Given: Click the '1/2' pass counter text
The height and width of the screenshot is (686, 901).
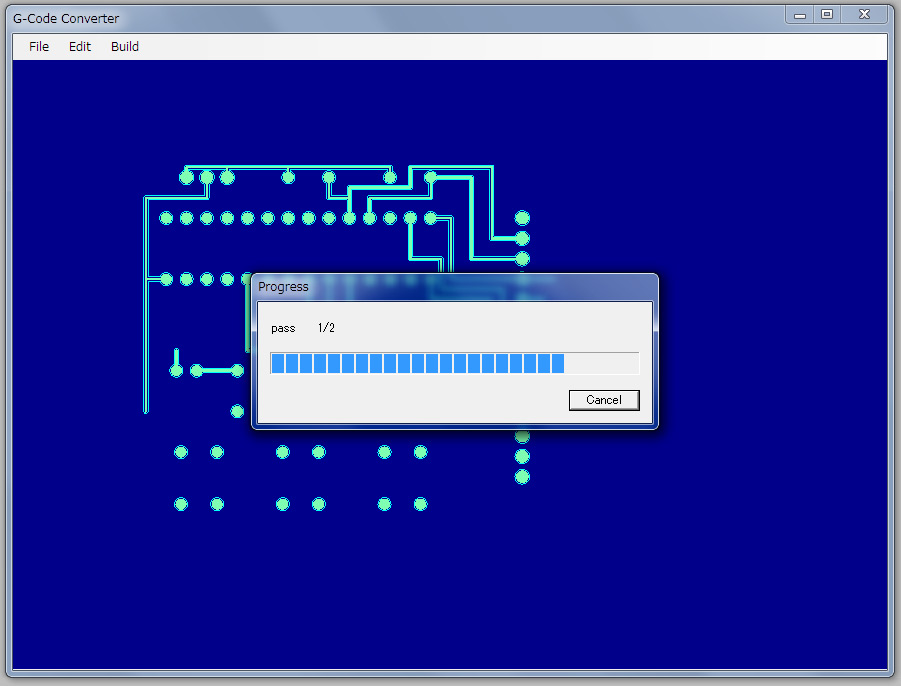Looking at the screenshot, I should tap(326, 327).
